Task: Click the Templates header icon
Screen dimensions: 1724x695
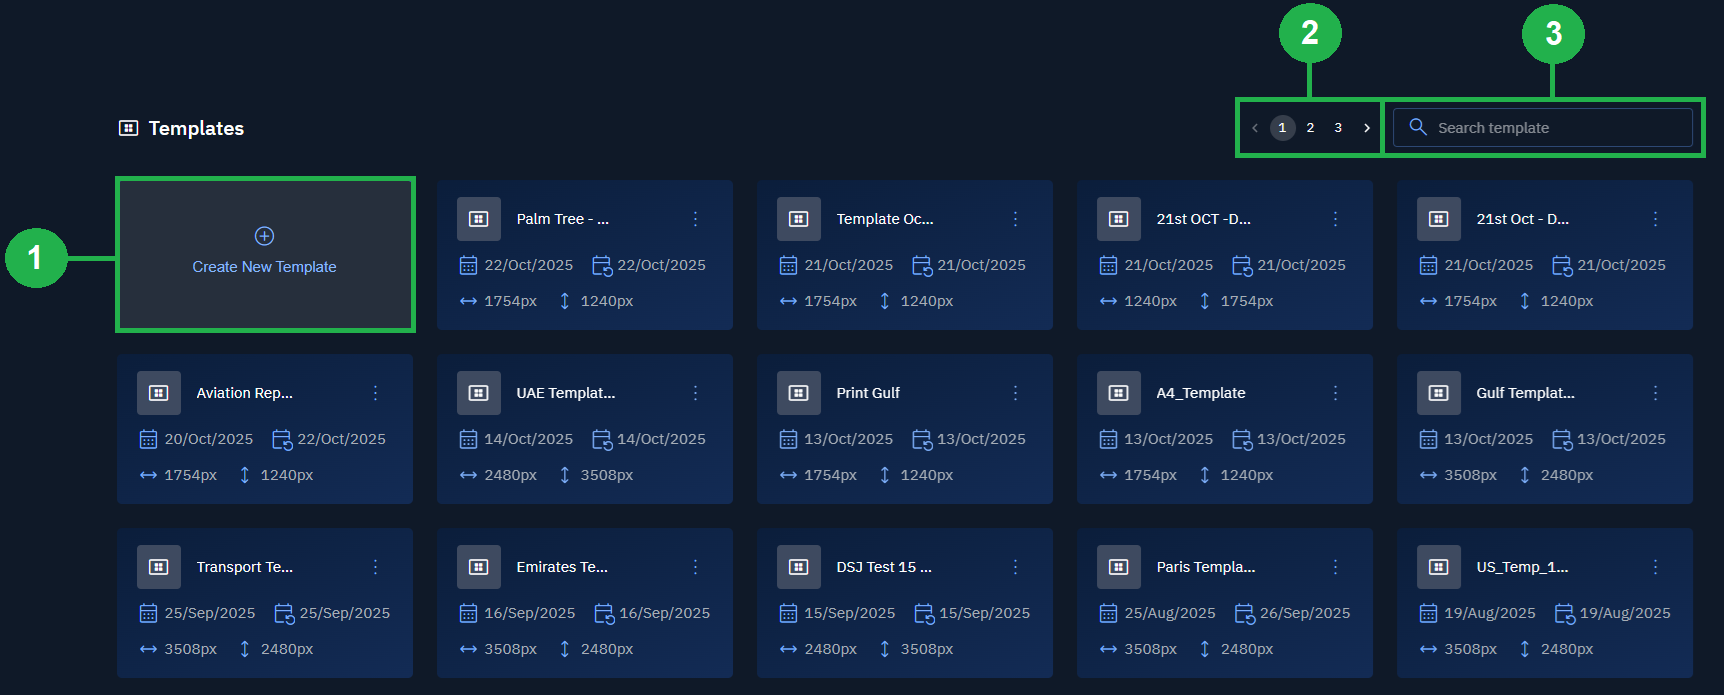Action: click(x=129, y=128)
